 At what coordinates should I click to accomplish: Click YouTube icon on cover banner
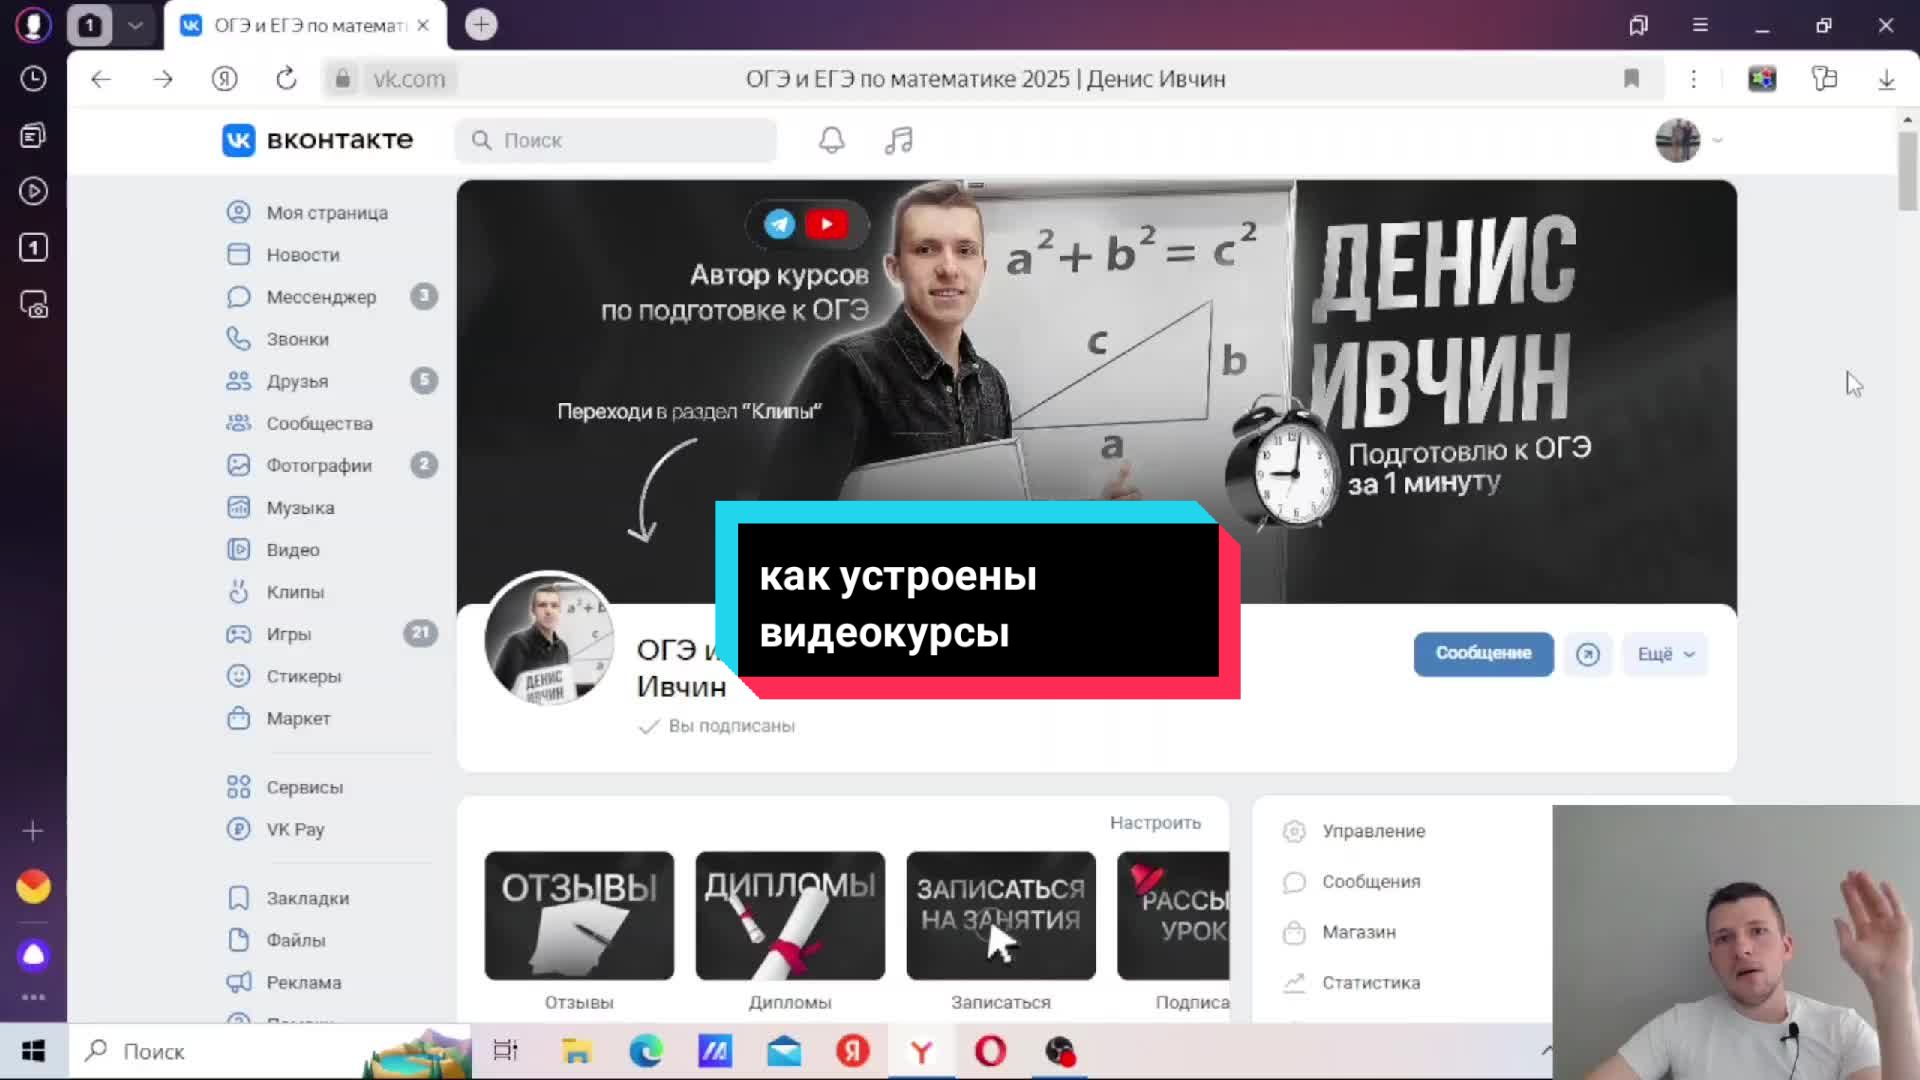826,224
